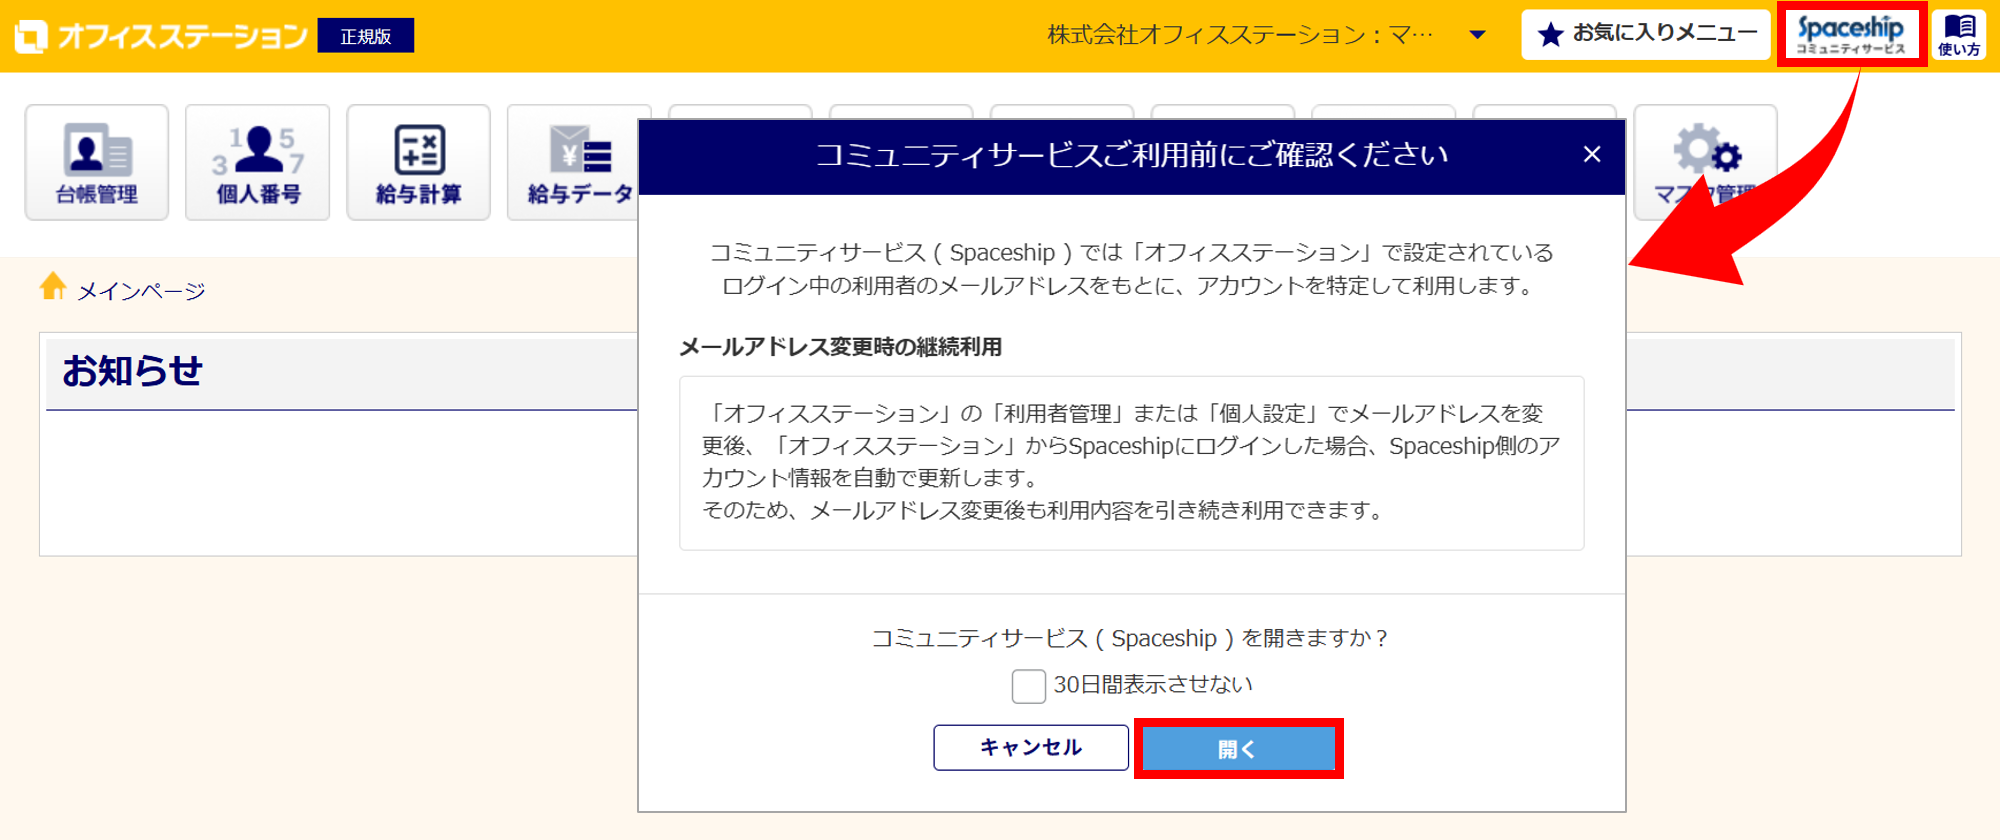This screenshot has height=840, width=2000.
Task: Follow the メインページ breadcrumb link
Action: tap(141, 291)
